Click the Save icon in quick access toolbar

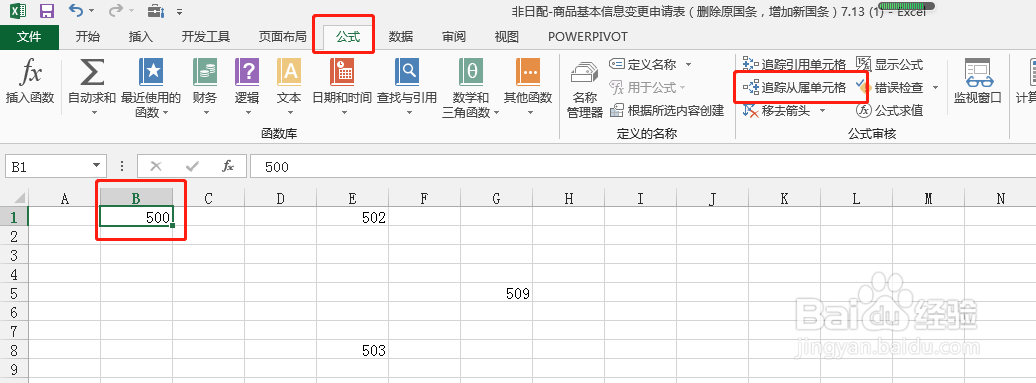coord(47,11)
